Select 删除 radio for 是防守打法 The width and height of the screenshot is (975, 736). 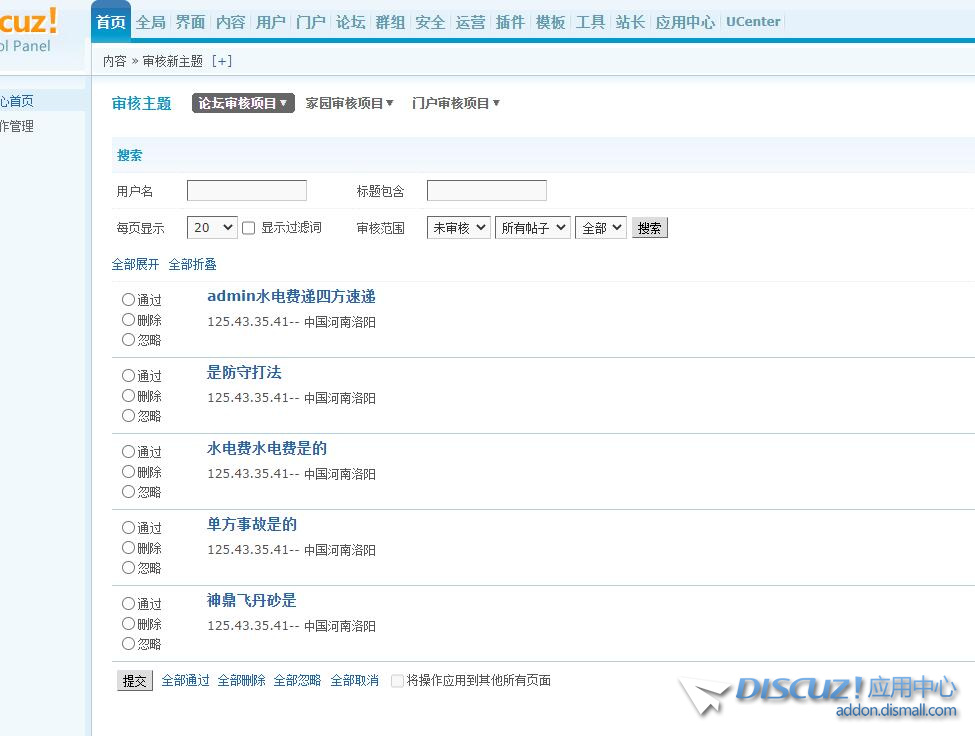coord(128,395)
